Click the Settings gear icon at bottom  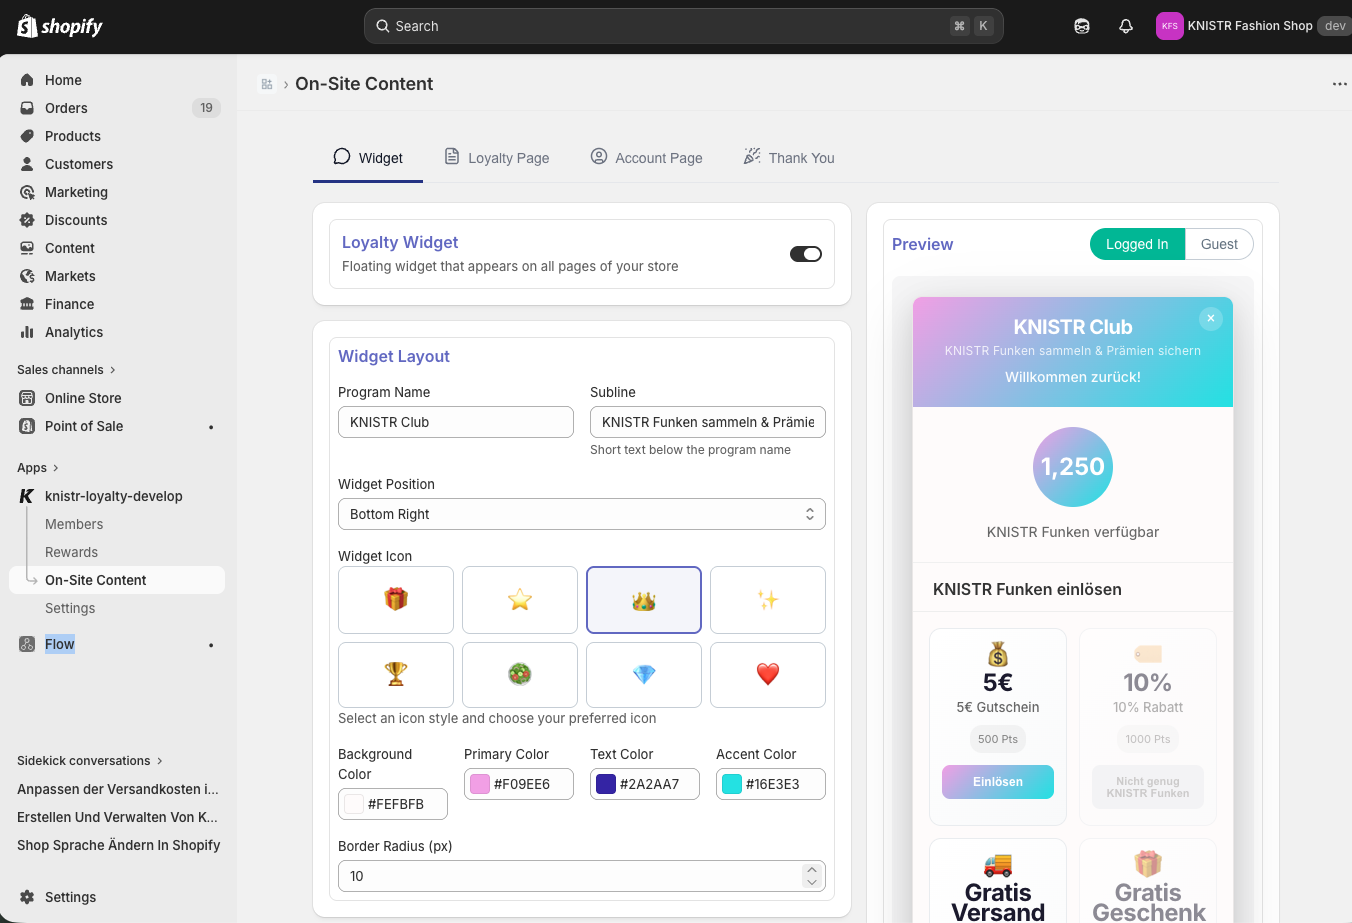[27, 897]
